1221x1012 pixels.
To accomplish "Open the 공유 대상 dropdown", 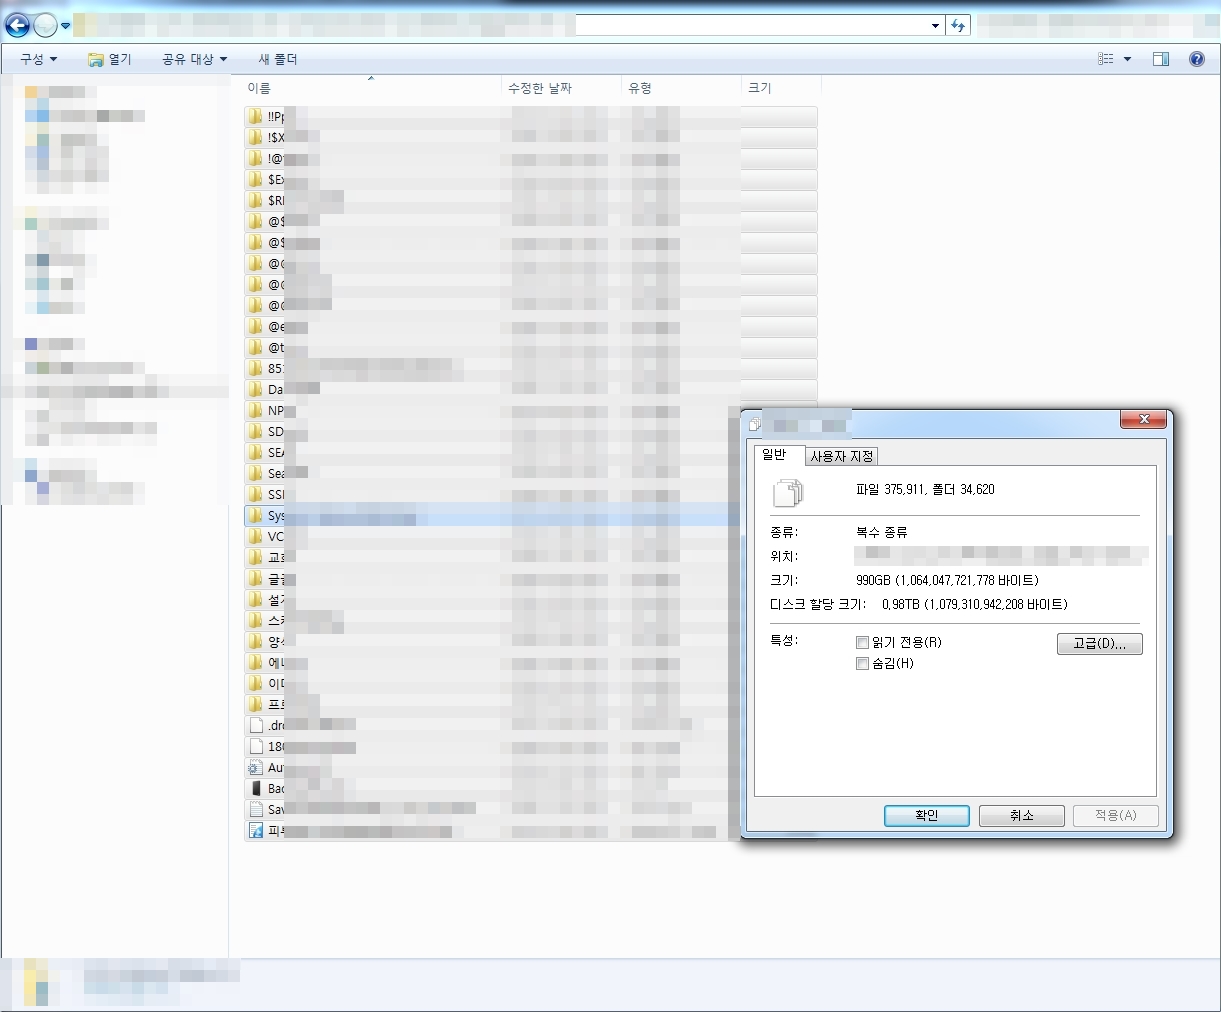I will pyautogui.click(x=194, y=59).
